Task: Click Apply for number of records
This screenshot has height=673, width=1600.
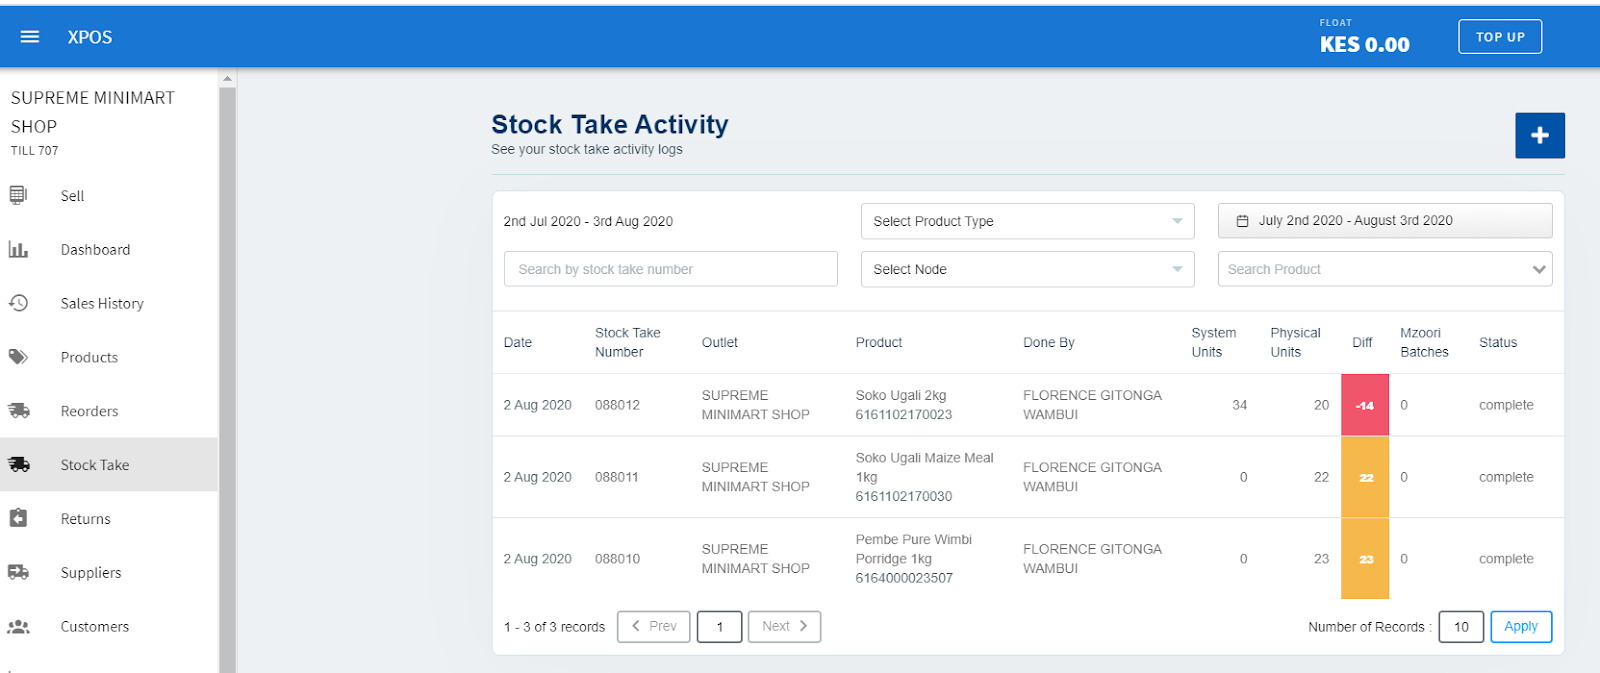Action: [x=1520, y=626]
